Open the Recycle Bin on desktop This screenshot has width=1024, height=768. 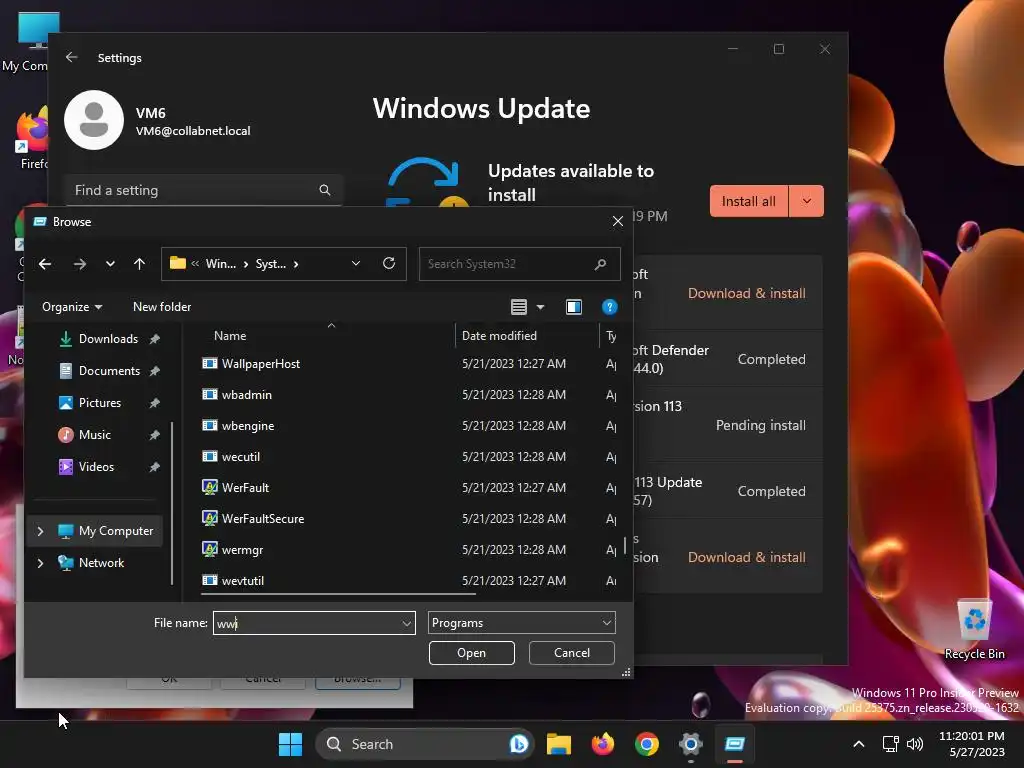click(974, 630)
